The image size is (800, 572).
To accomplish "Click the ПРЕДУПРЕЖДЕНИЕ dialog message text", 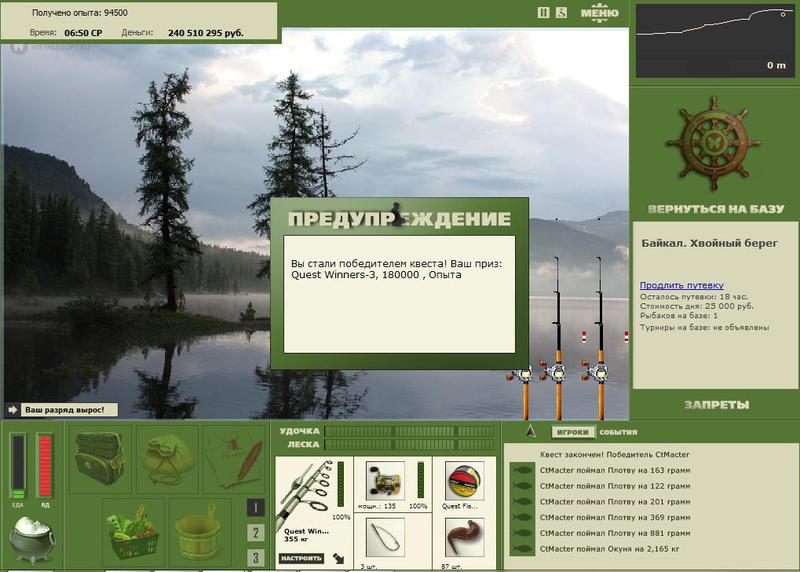I will tap(396, 269).
